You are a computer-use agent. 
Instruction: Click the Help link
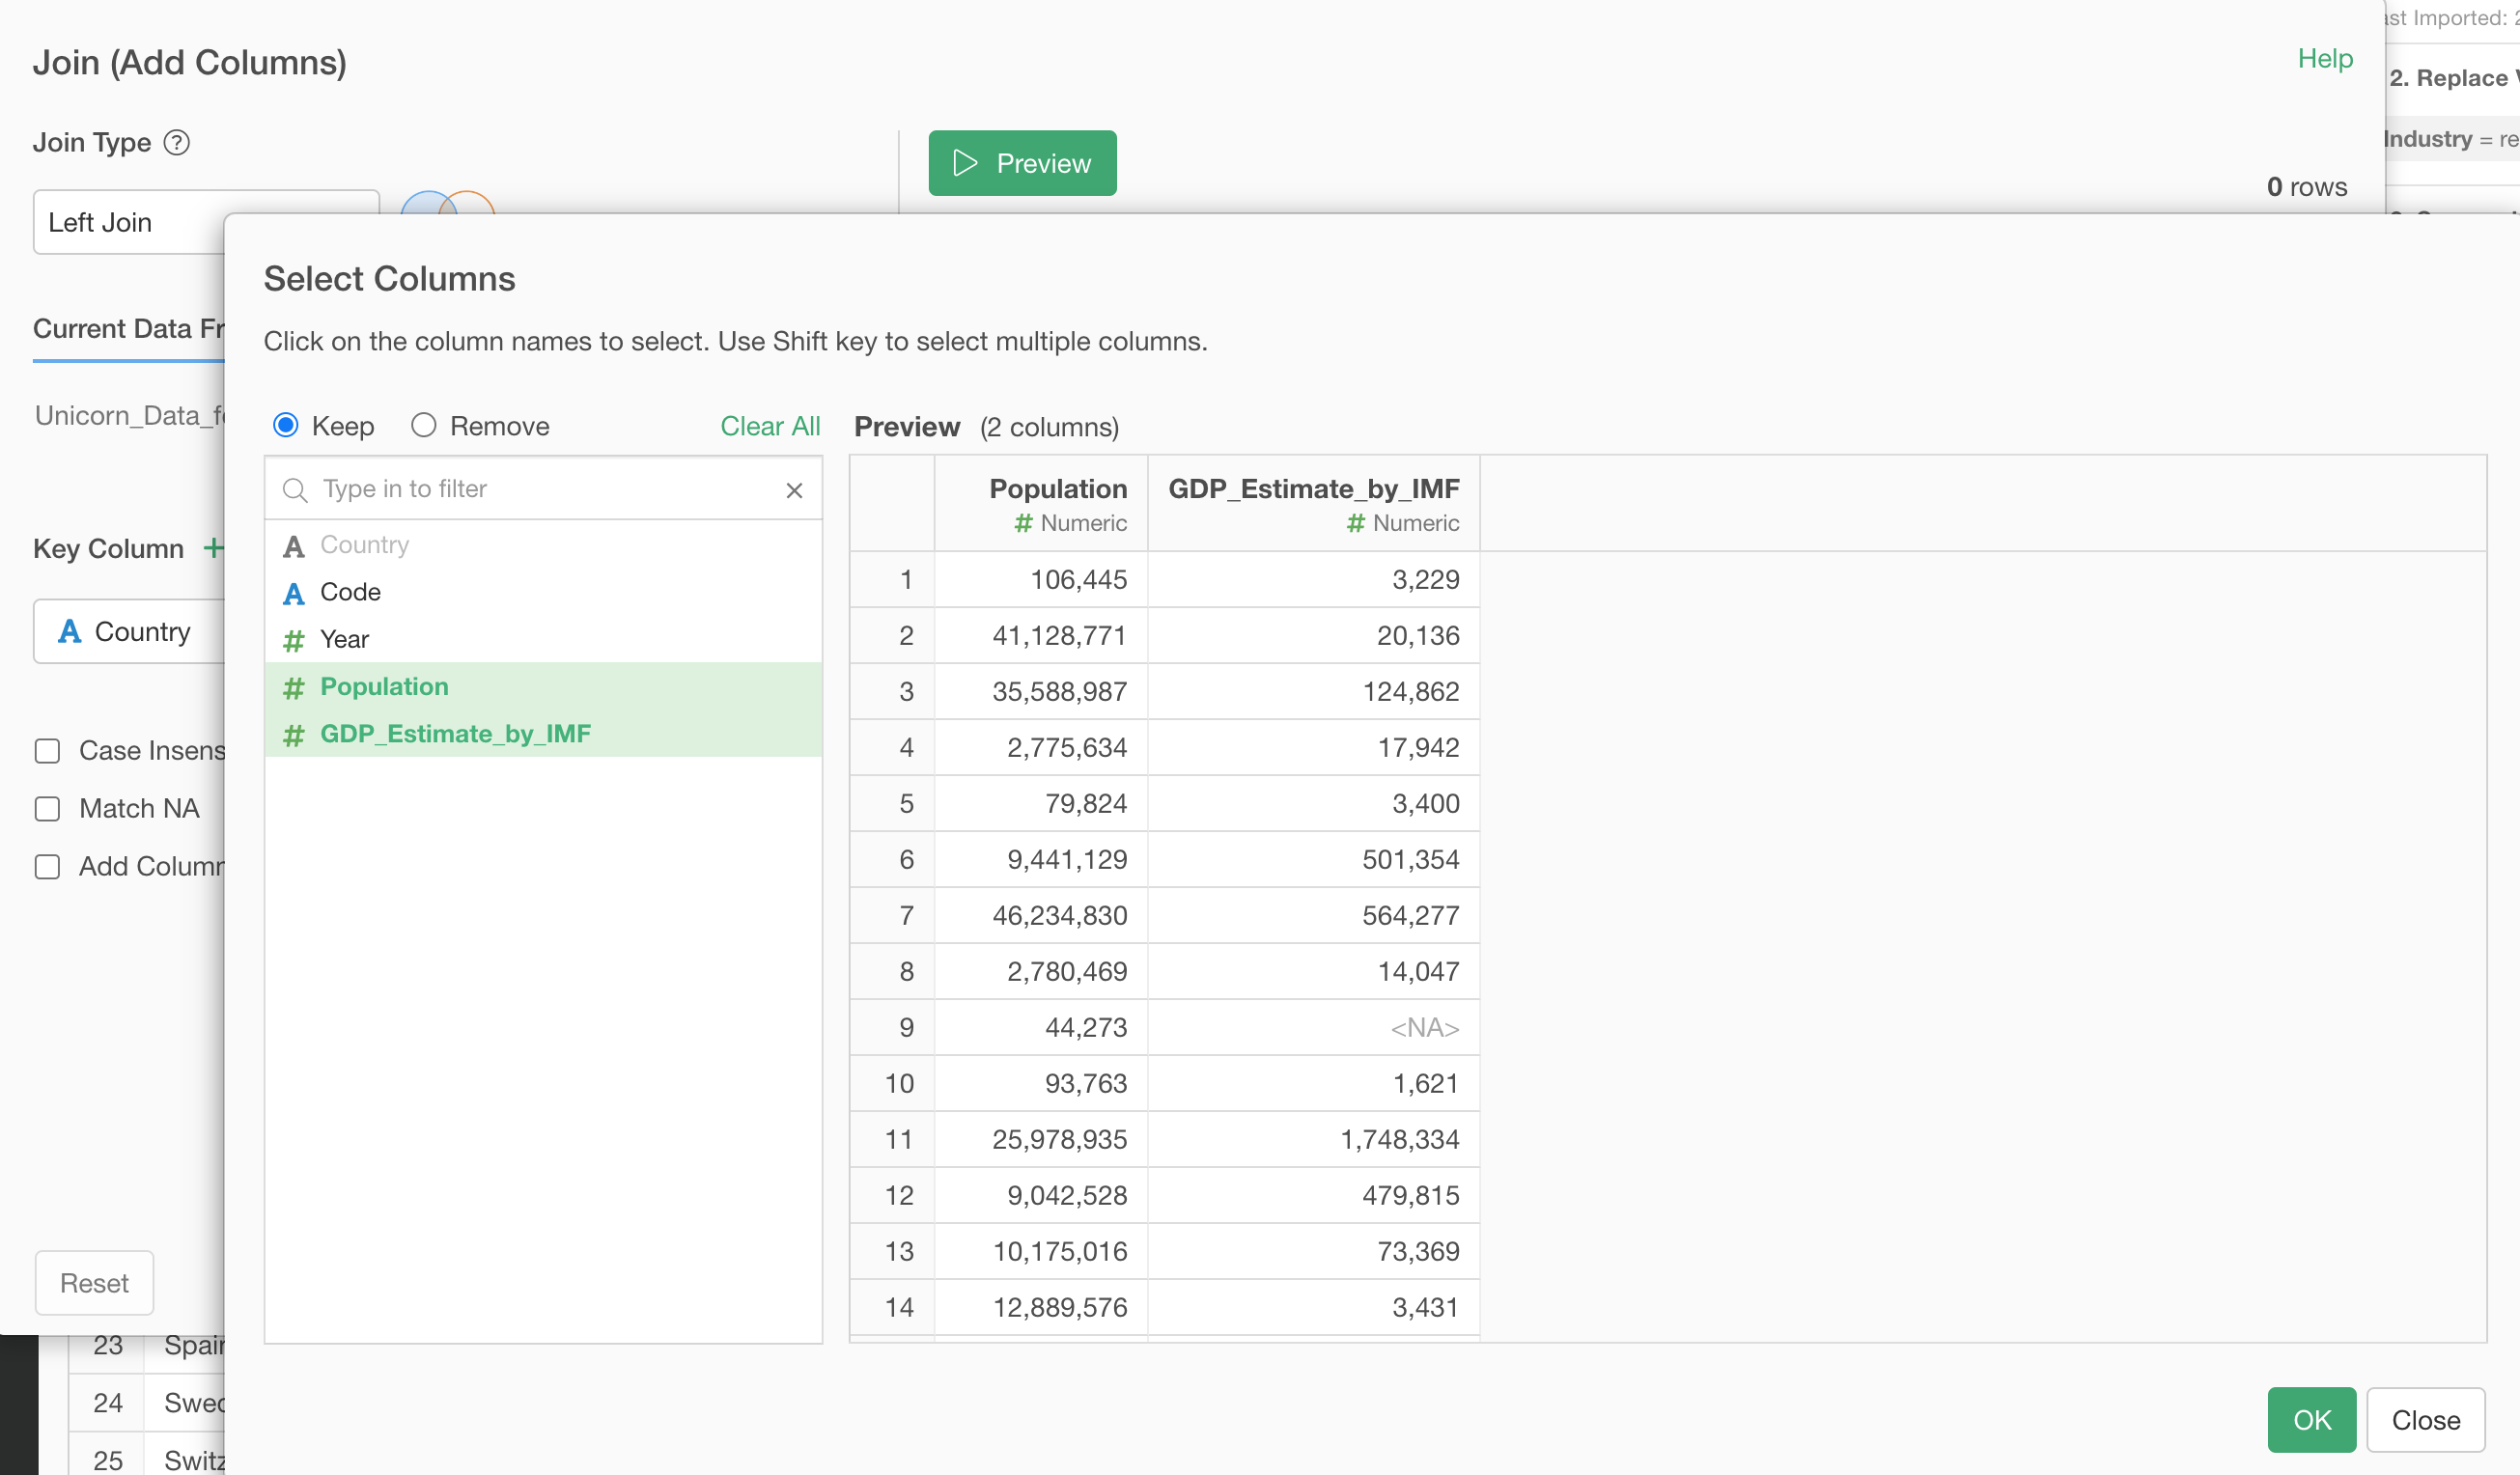tap(2324, 59)
